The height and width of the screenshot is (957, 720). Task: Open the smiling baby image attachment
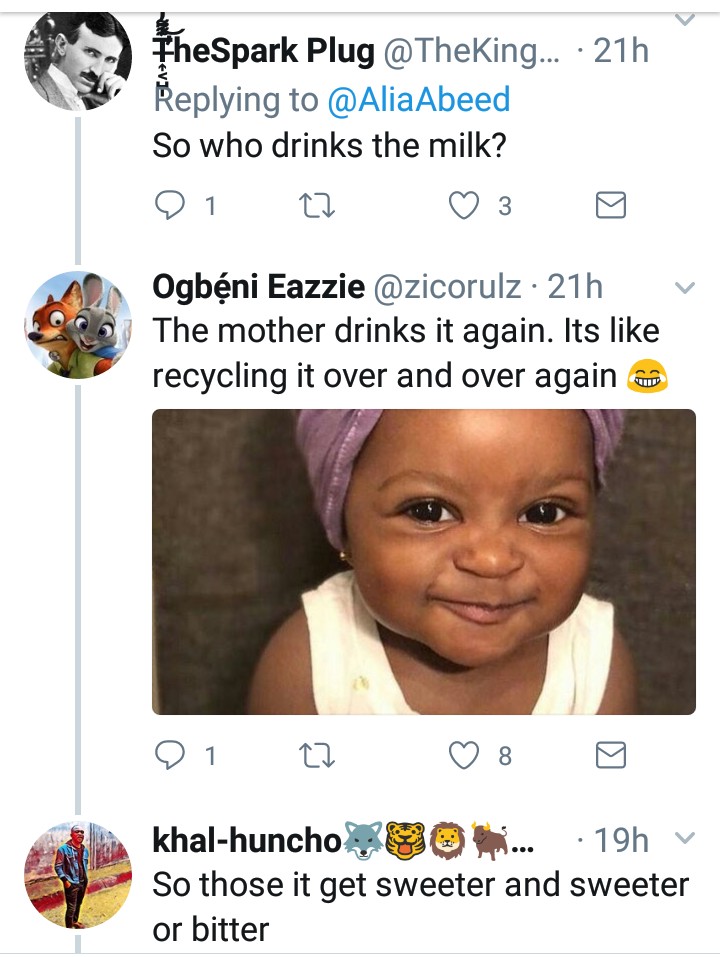click(423, 561)
